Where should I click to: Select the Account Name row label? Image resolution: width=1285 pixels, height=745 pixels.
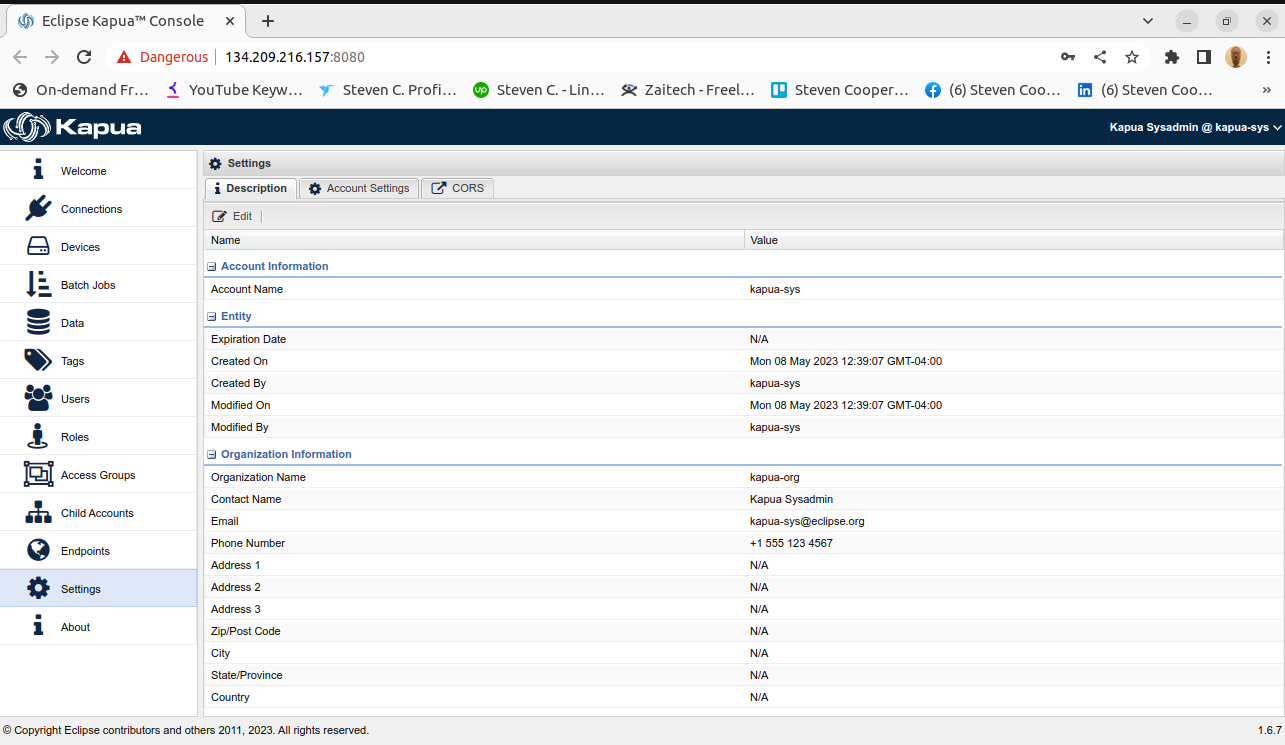coord(247,289)
